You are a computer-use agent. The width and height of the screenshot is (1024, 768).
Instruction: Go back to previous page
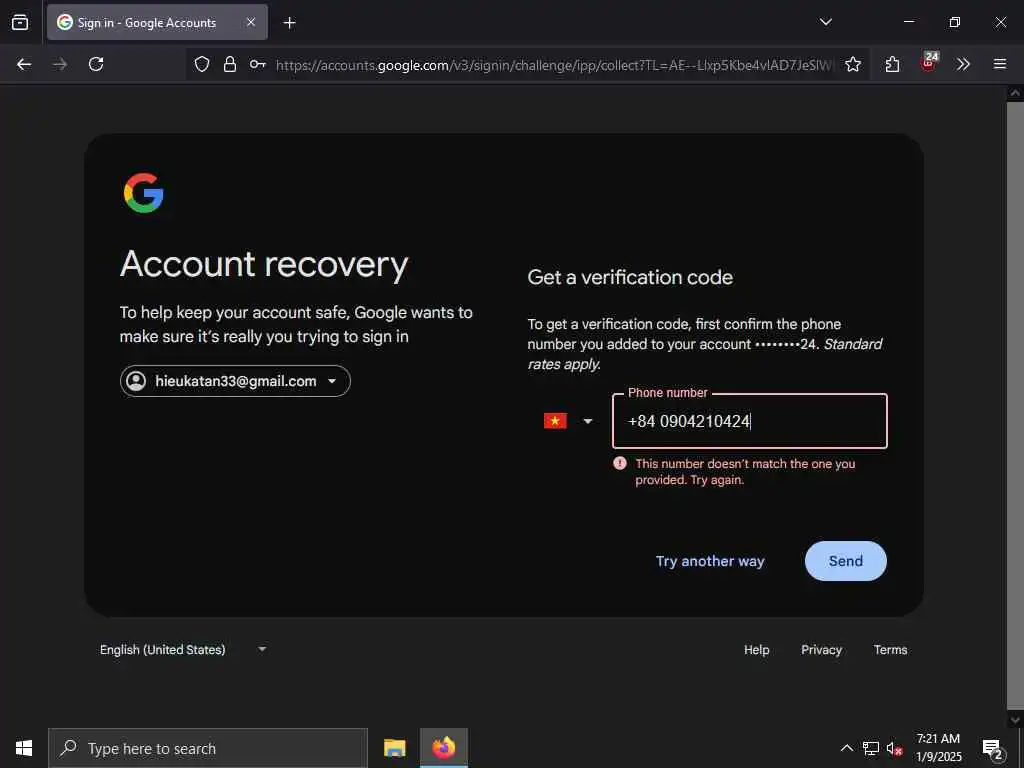pyautogui.click(x=24, y=64)
